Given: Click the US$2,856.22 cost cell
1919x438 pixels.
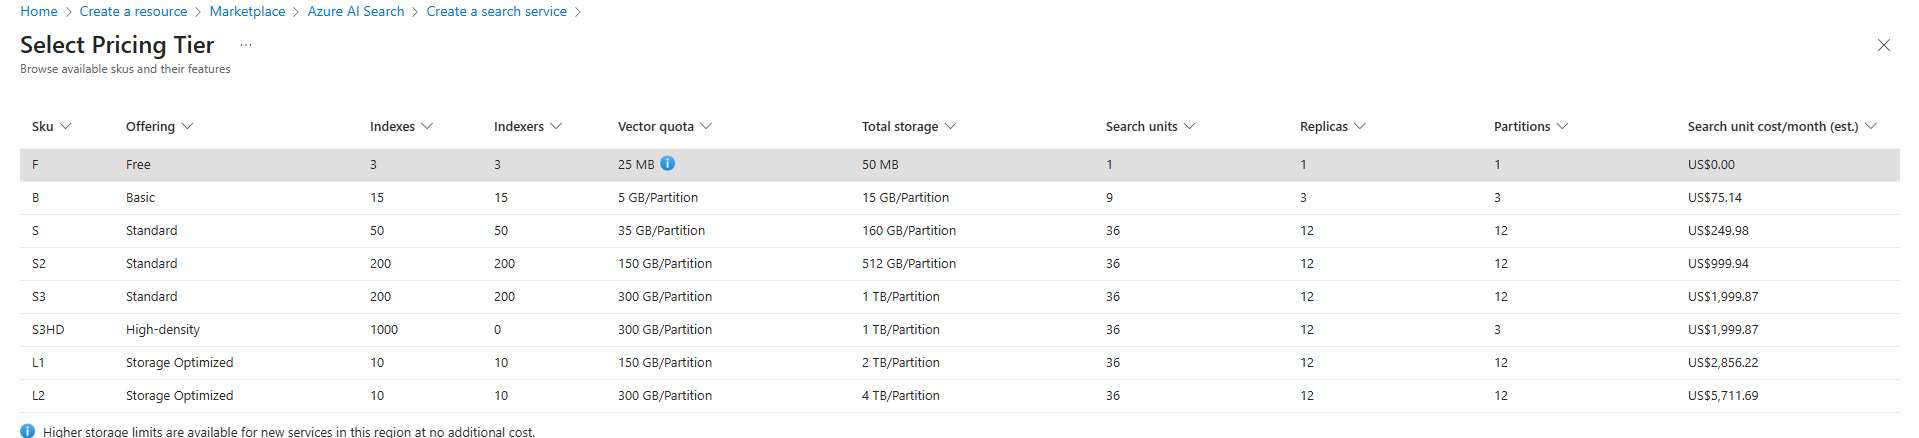Looking at the screenshot, I should [x=1723, y=363].
